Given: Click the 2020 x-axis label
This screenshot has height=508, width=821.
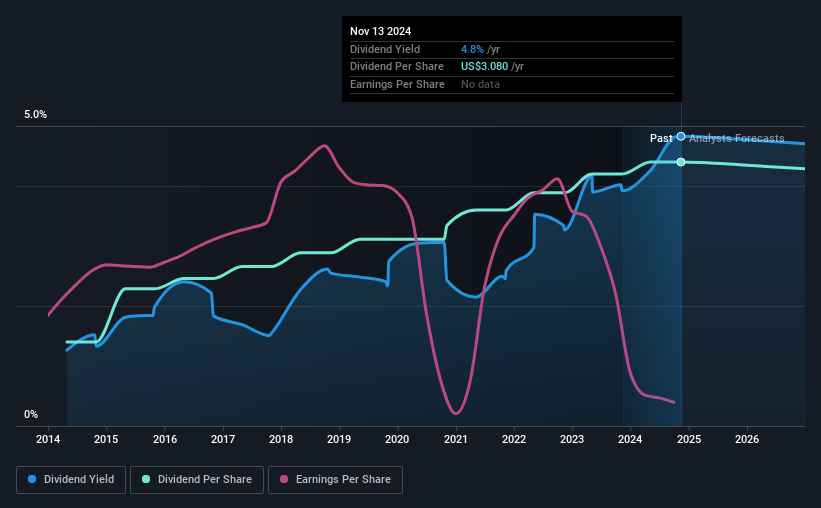Looking at the screenshot, I should (x=397, y=439).
